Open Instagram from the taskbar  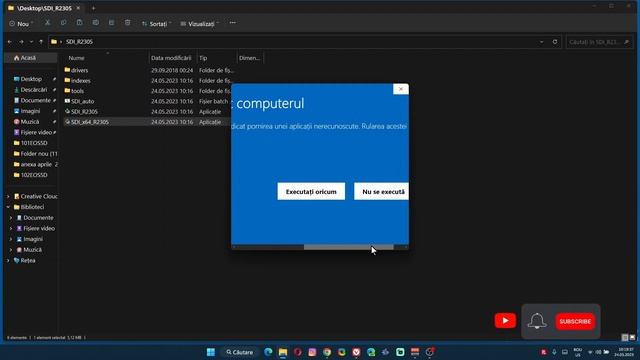pyautogui.click(x=312, y=352)
